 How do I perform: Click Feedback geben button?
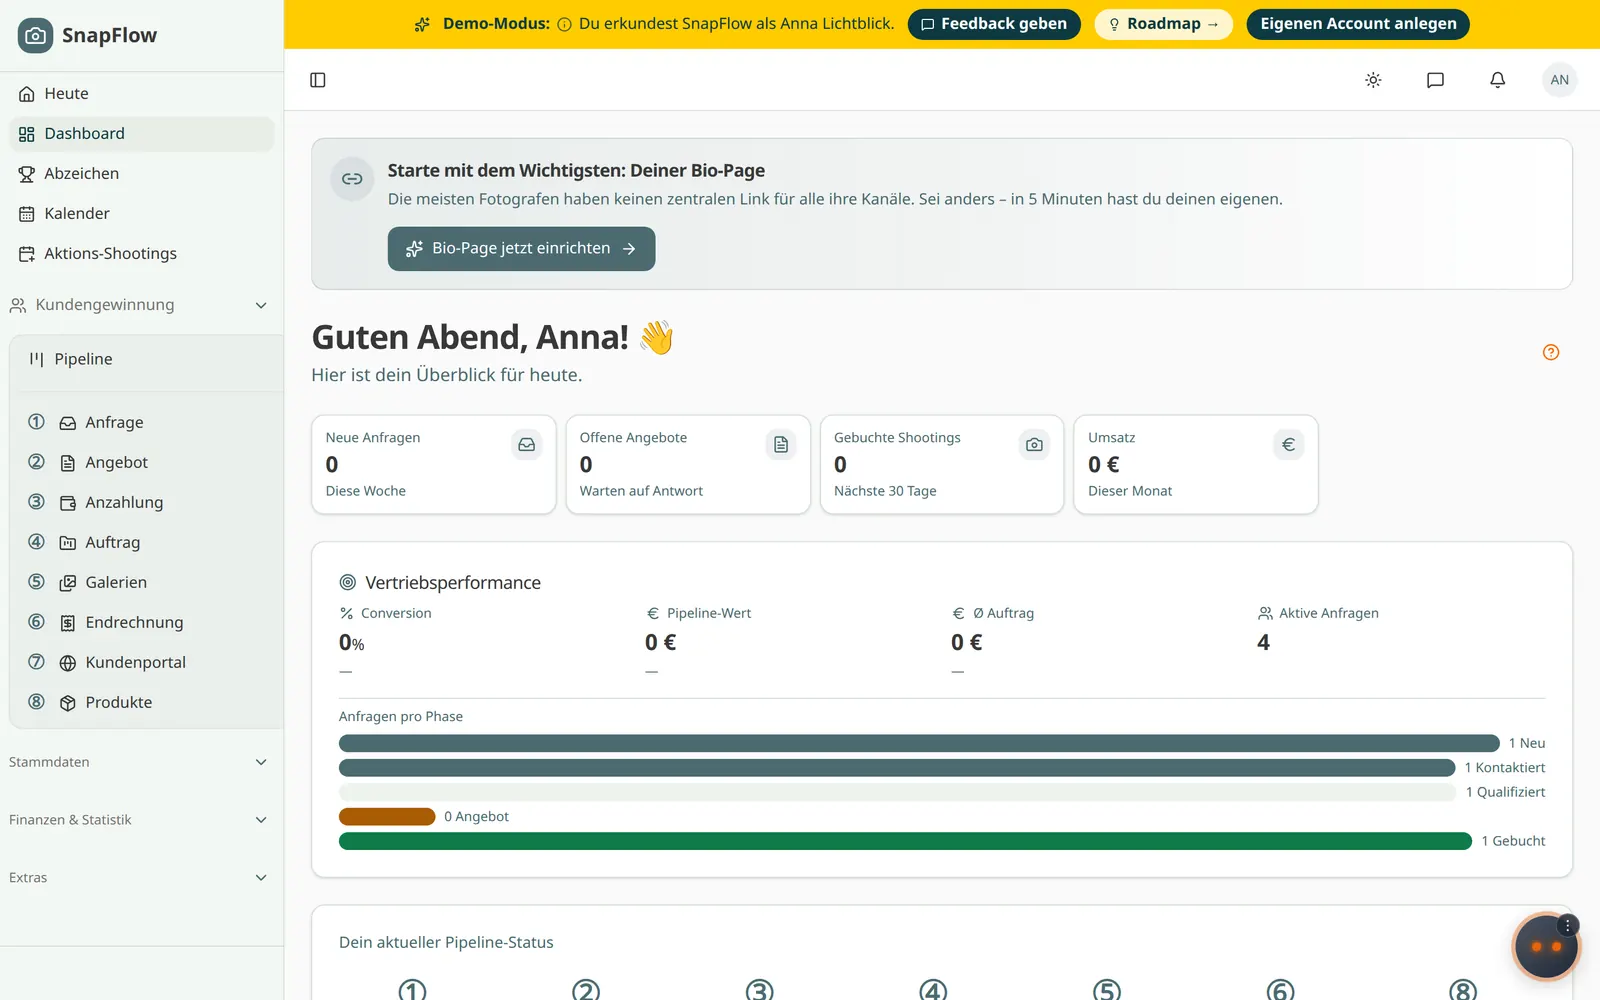(994, 24)
